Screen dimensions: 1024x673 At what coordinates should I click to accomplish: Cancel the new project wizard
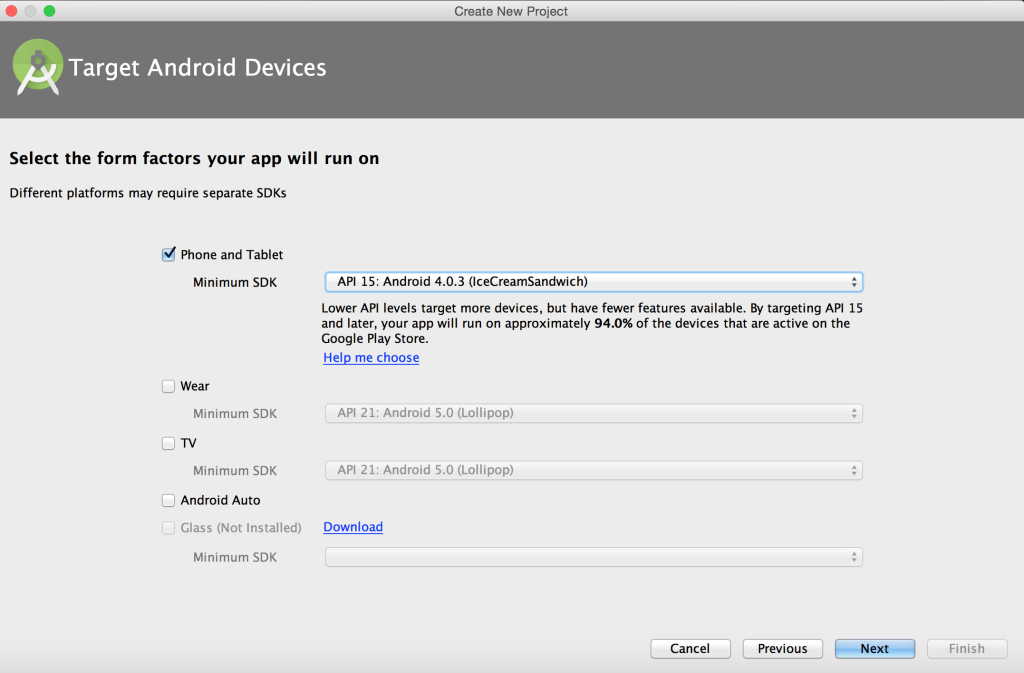(690, 648)
